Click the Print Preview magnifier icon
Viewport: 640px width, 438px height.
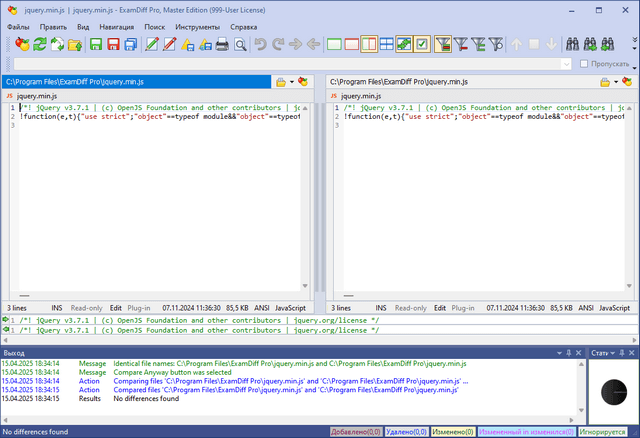pos(240,44)
